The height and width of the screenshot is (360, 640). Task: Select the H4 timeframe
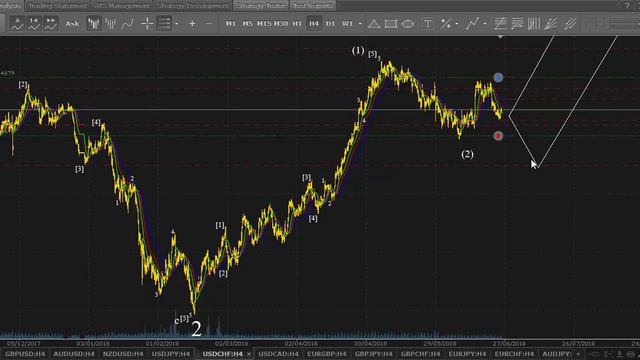pos(314,24)
